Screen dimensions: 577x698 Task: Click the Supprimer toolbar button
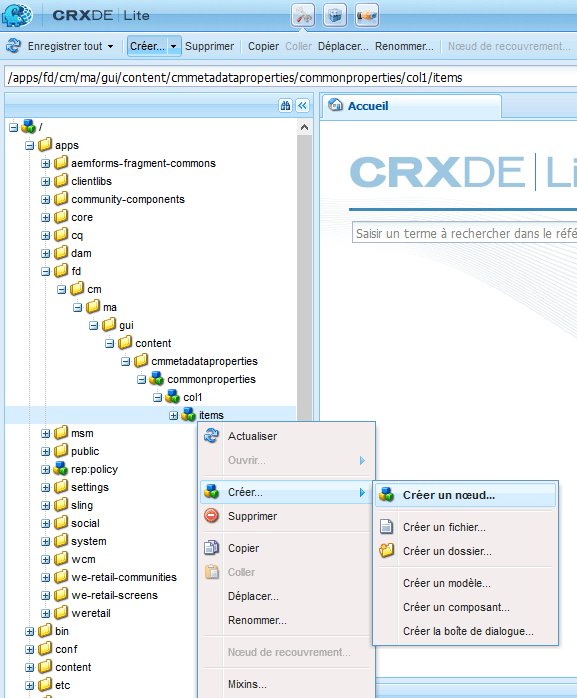[x=209, y=46]
